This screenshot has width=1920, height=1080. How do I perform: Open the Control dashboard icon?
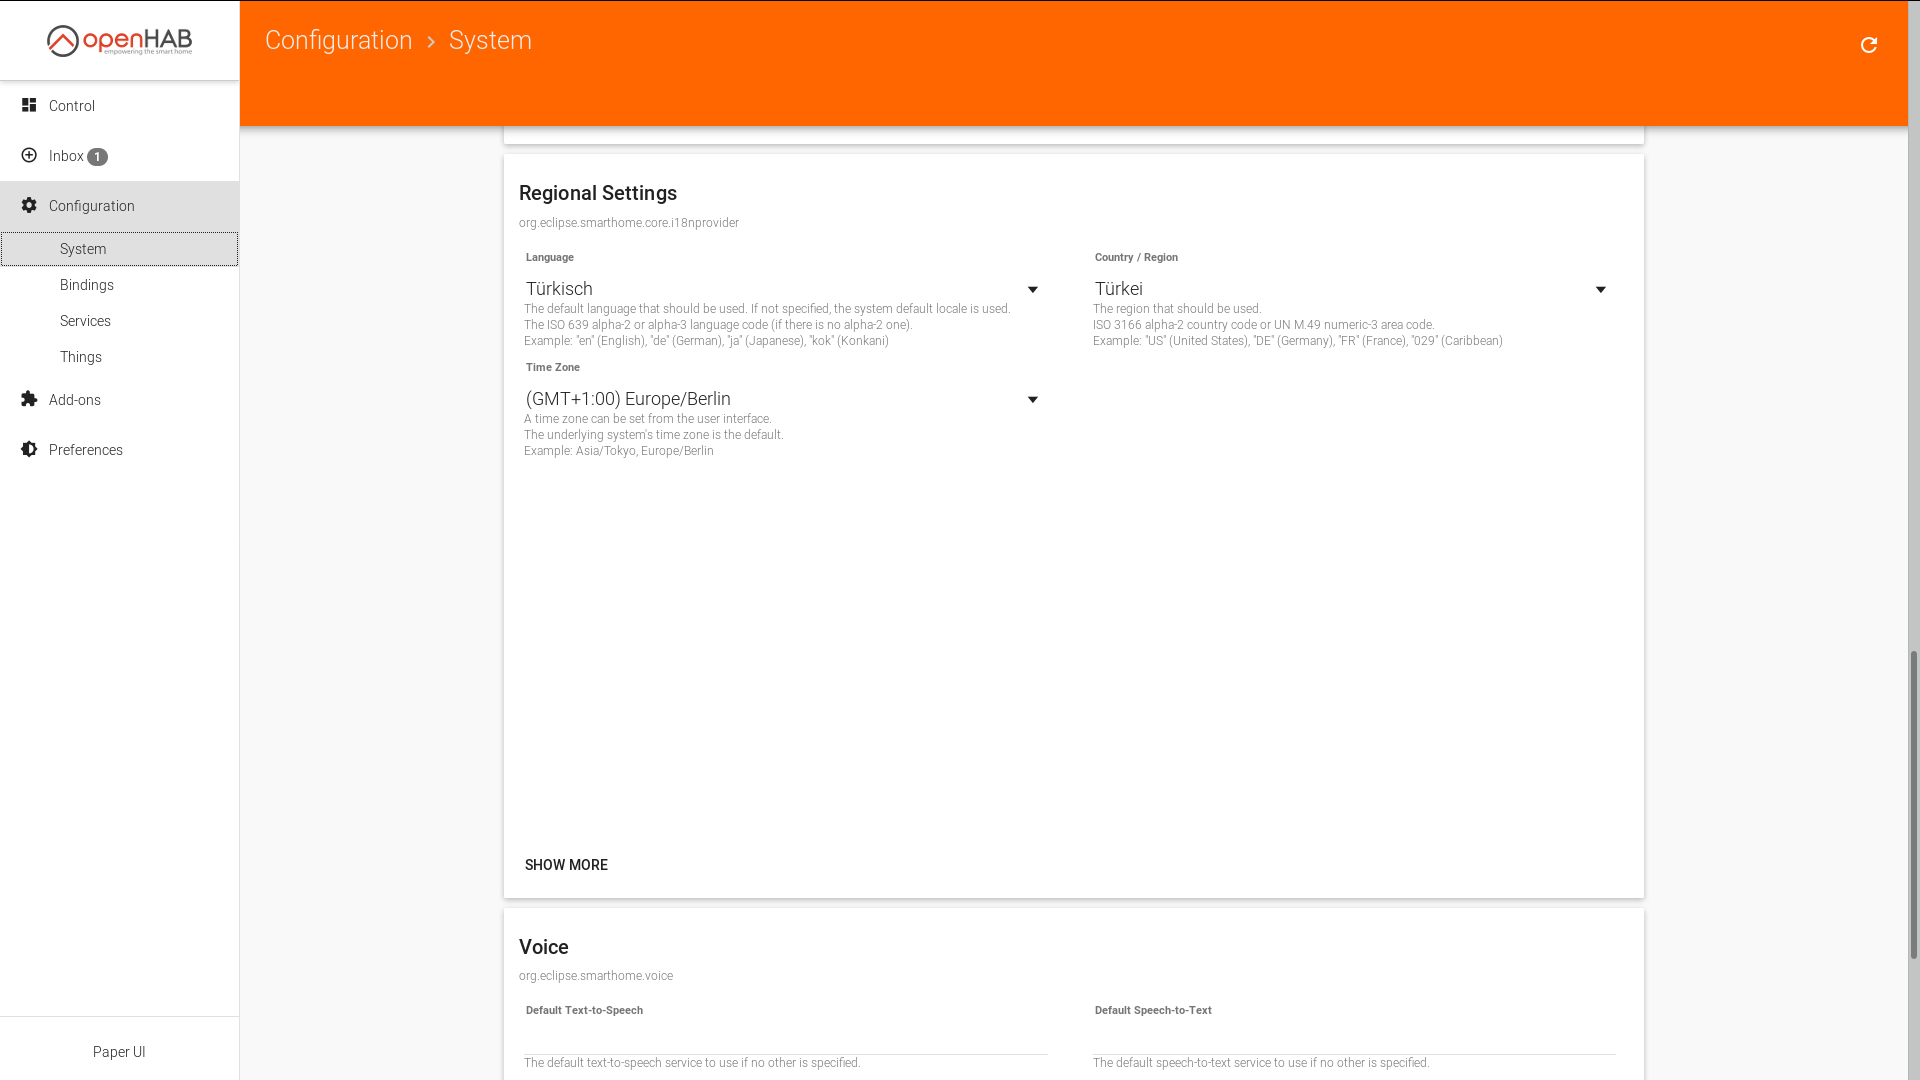click(29, 105)
